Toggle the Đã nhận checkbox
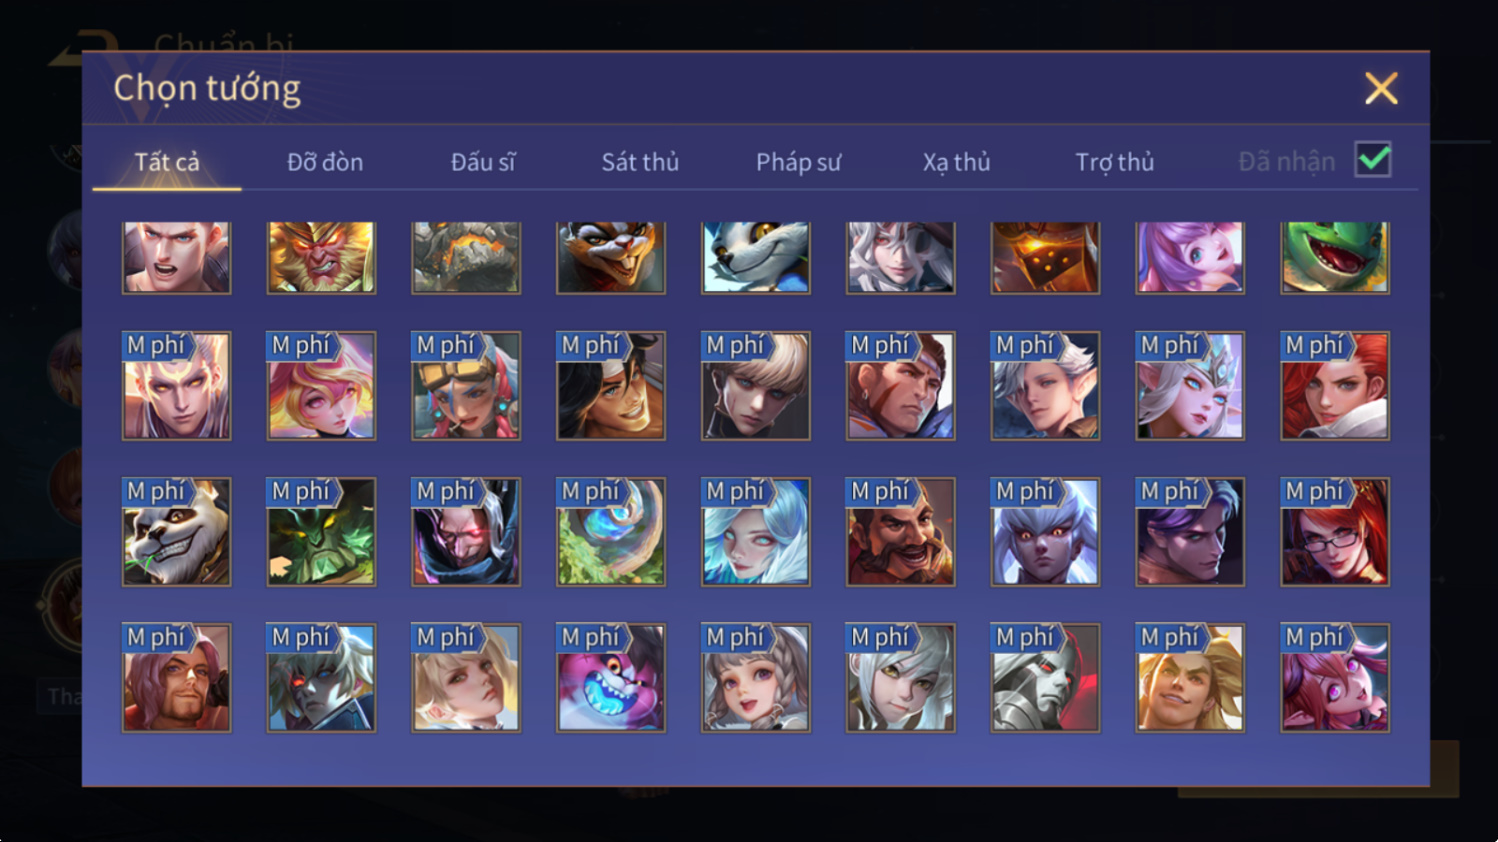Viewport: 1498px width, 842px height. (x=1373, y=159)
